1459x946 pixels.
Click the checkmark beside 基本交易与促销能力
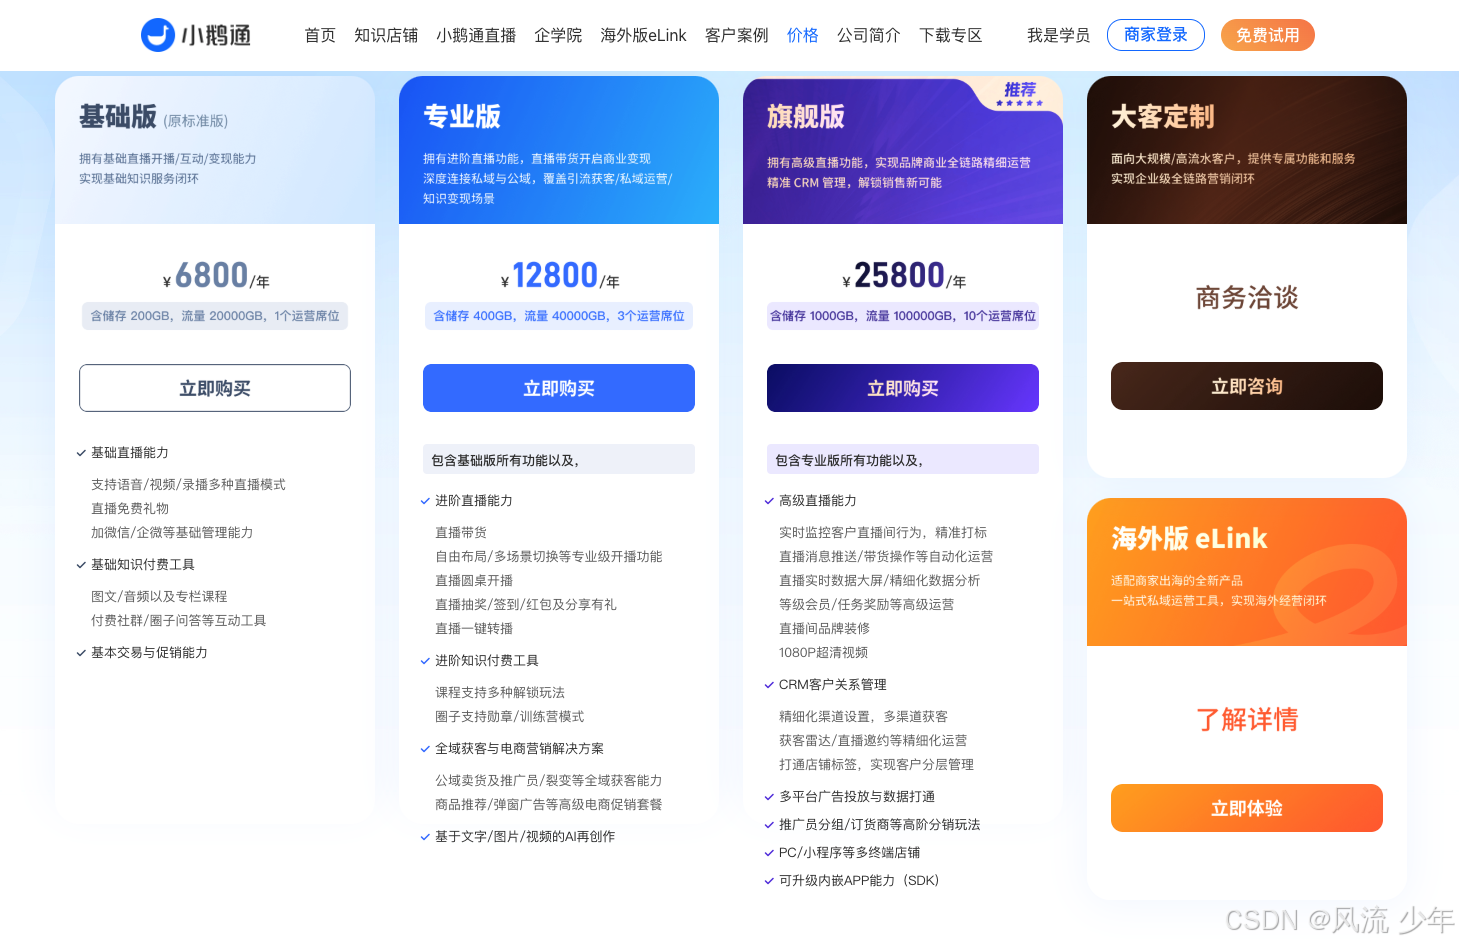coord(81,653)
